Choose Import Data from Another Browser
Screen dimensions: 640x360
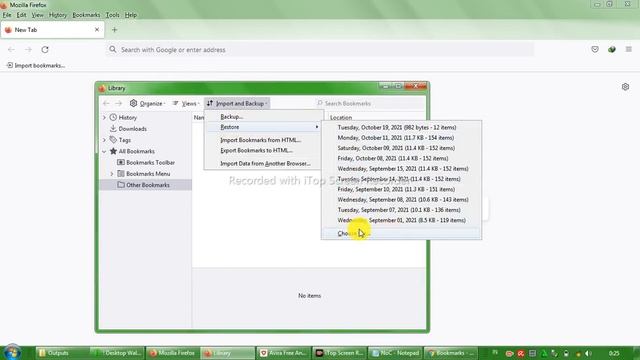pos(264,163)
